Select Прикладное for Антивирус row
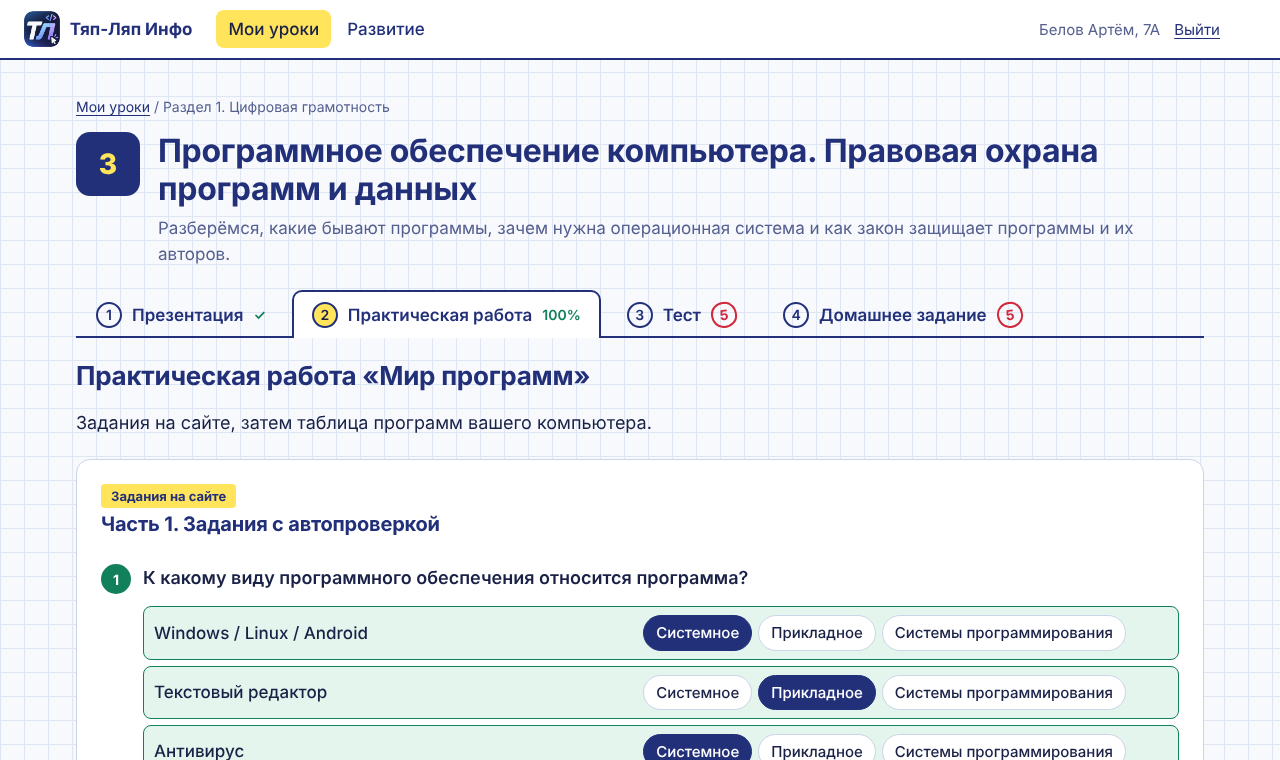 pos(817,749)
